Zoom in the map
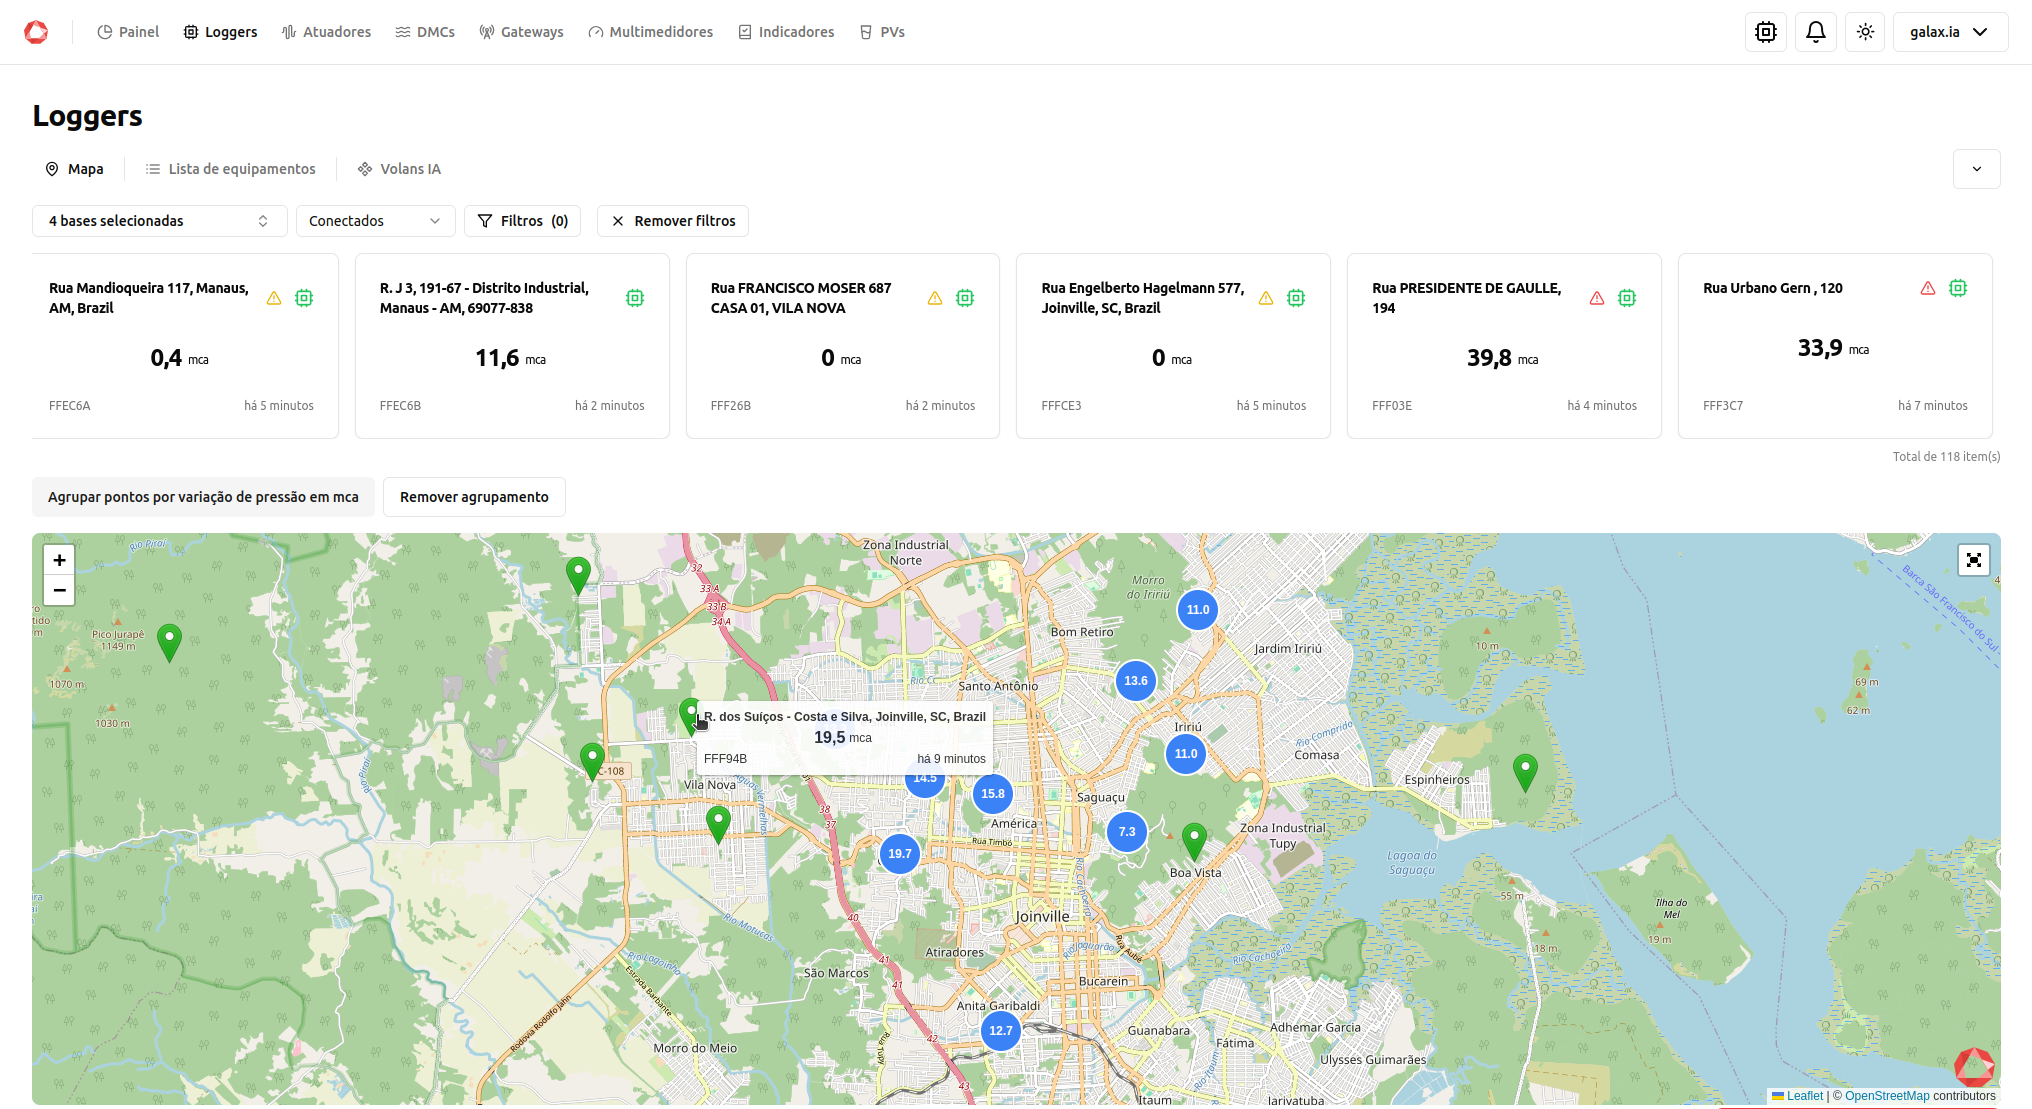Viewport: 2032px width, 1109px height. click(x=59, y=560)
